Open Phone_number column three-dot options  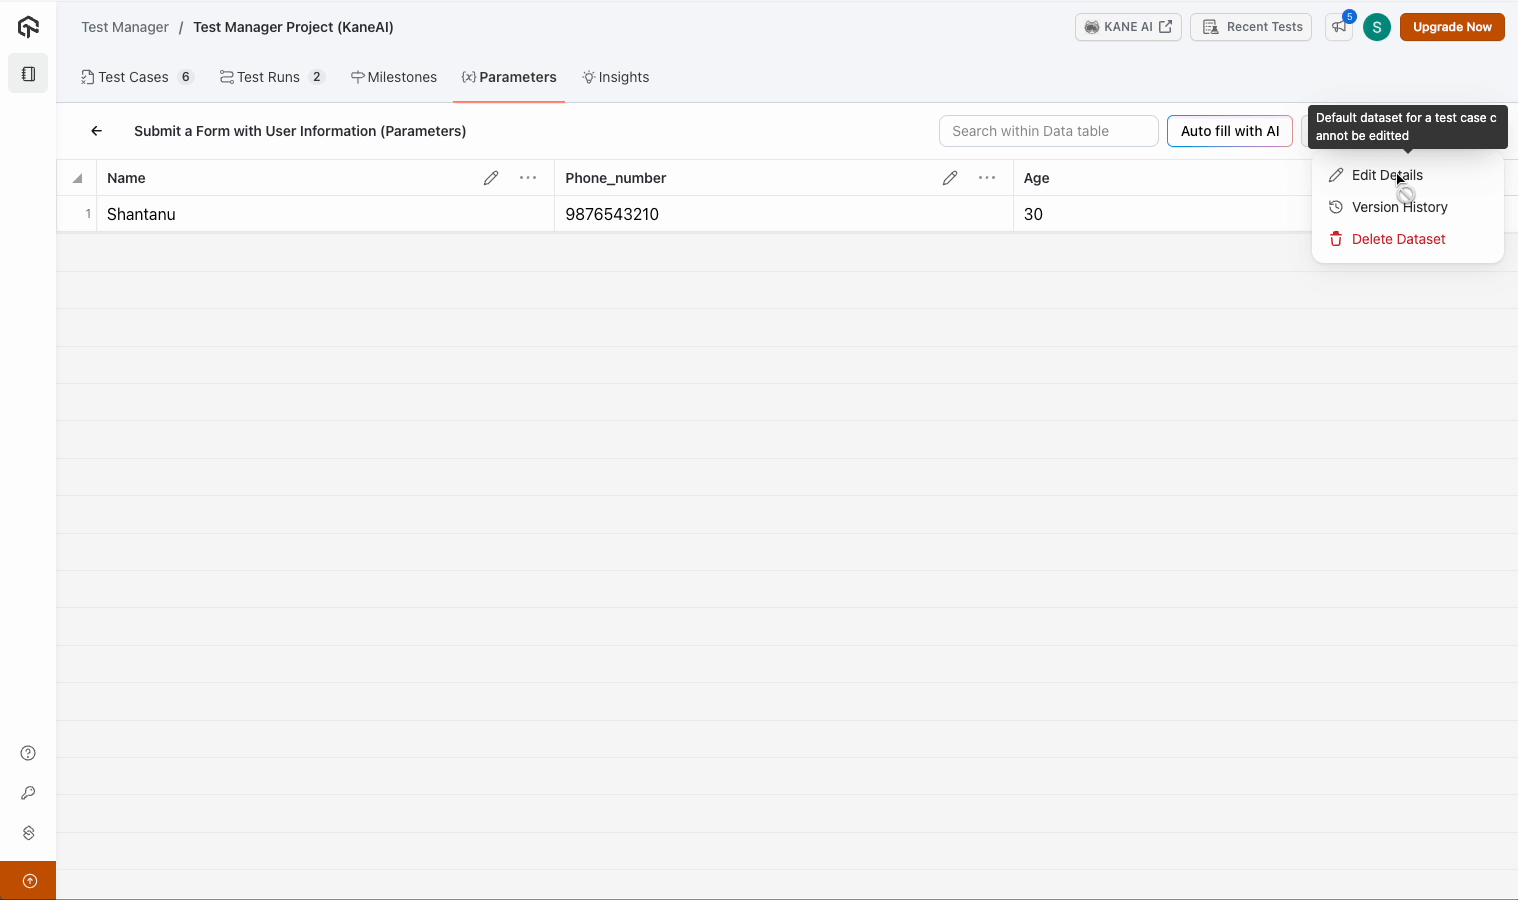[x=987, y=178]
